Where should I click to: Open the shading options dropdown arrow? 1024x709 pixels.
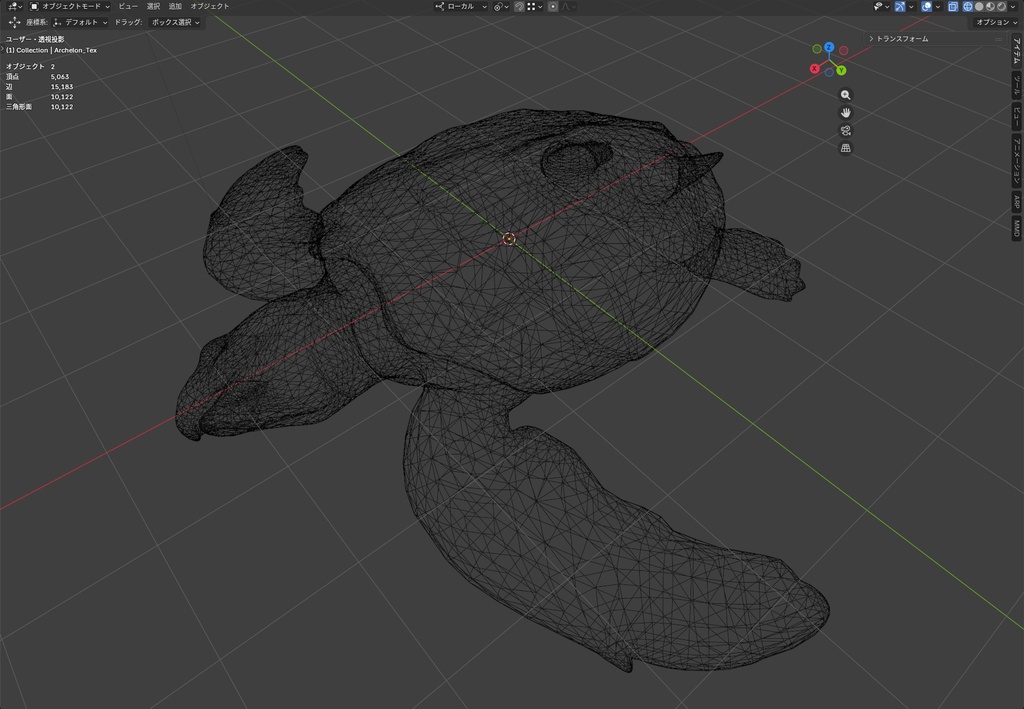point(1012,6)
